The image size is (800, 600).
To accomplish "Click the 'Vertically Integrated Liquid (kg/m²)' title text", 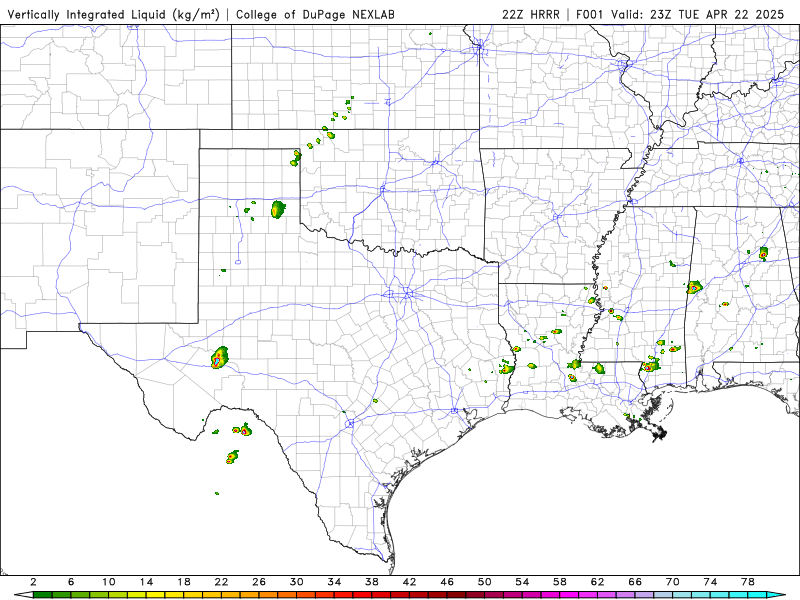I will 113,15.
